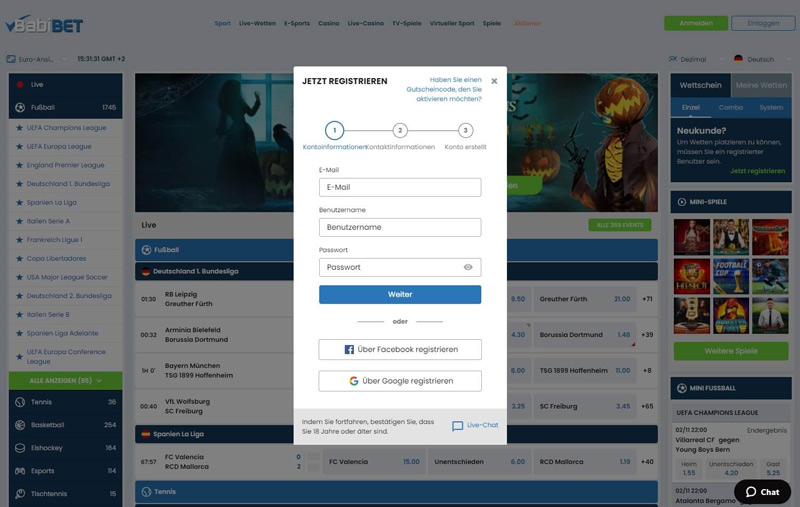
Task: Expand +39 markets for Arminia Bielefeld match
Action: pos(647,335)
